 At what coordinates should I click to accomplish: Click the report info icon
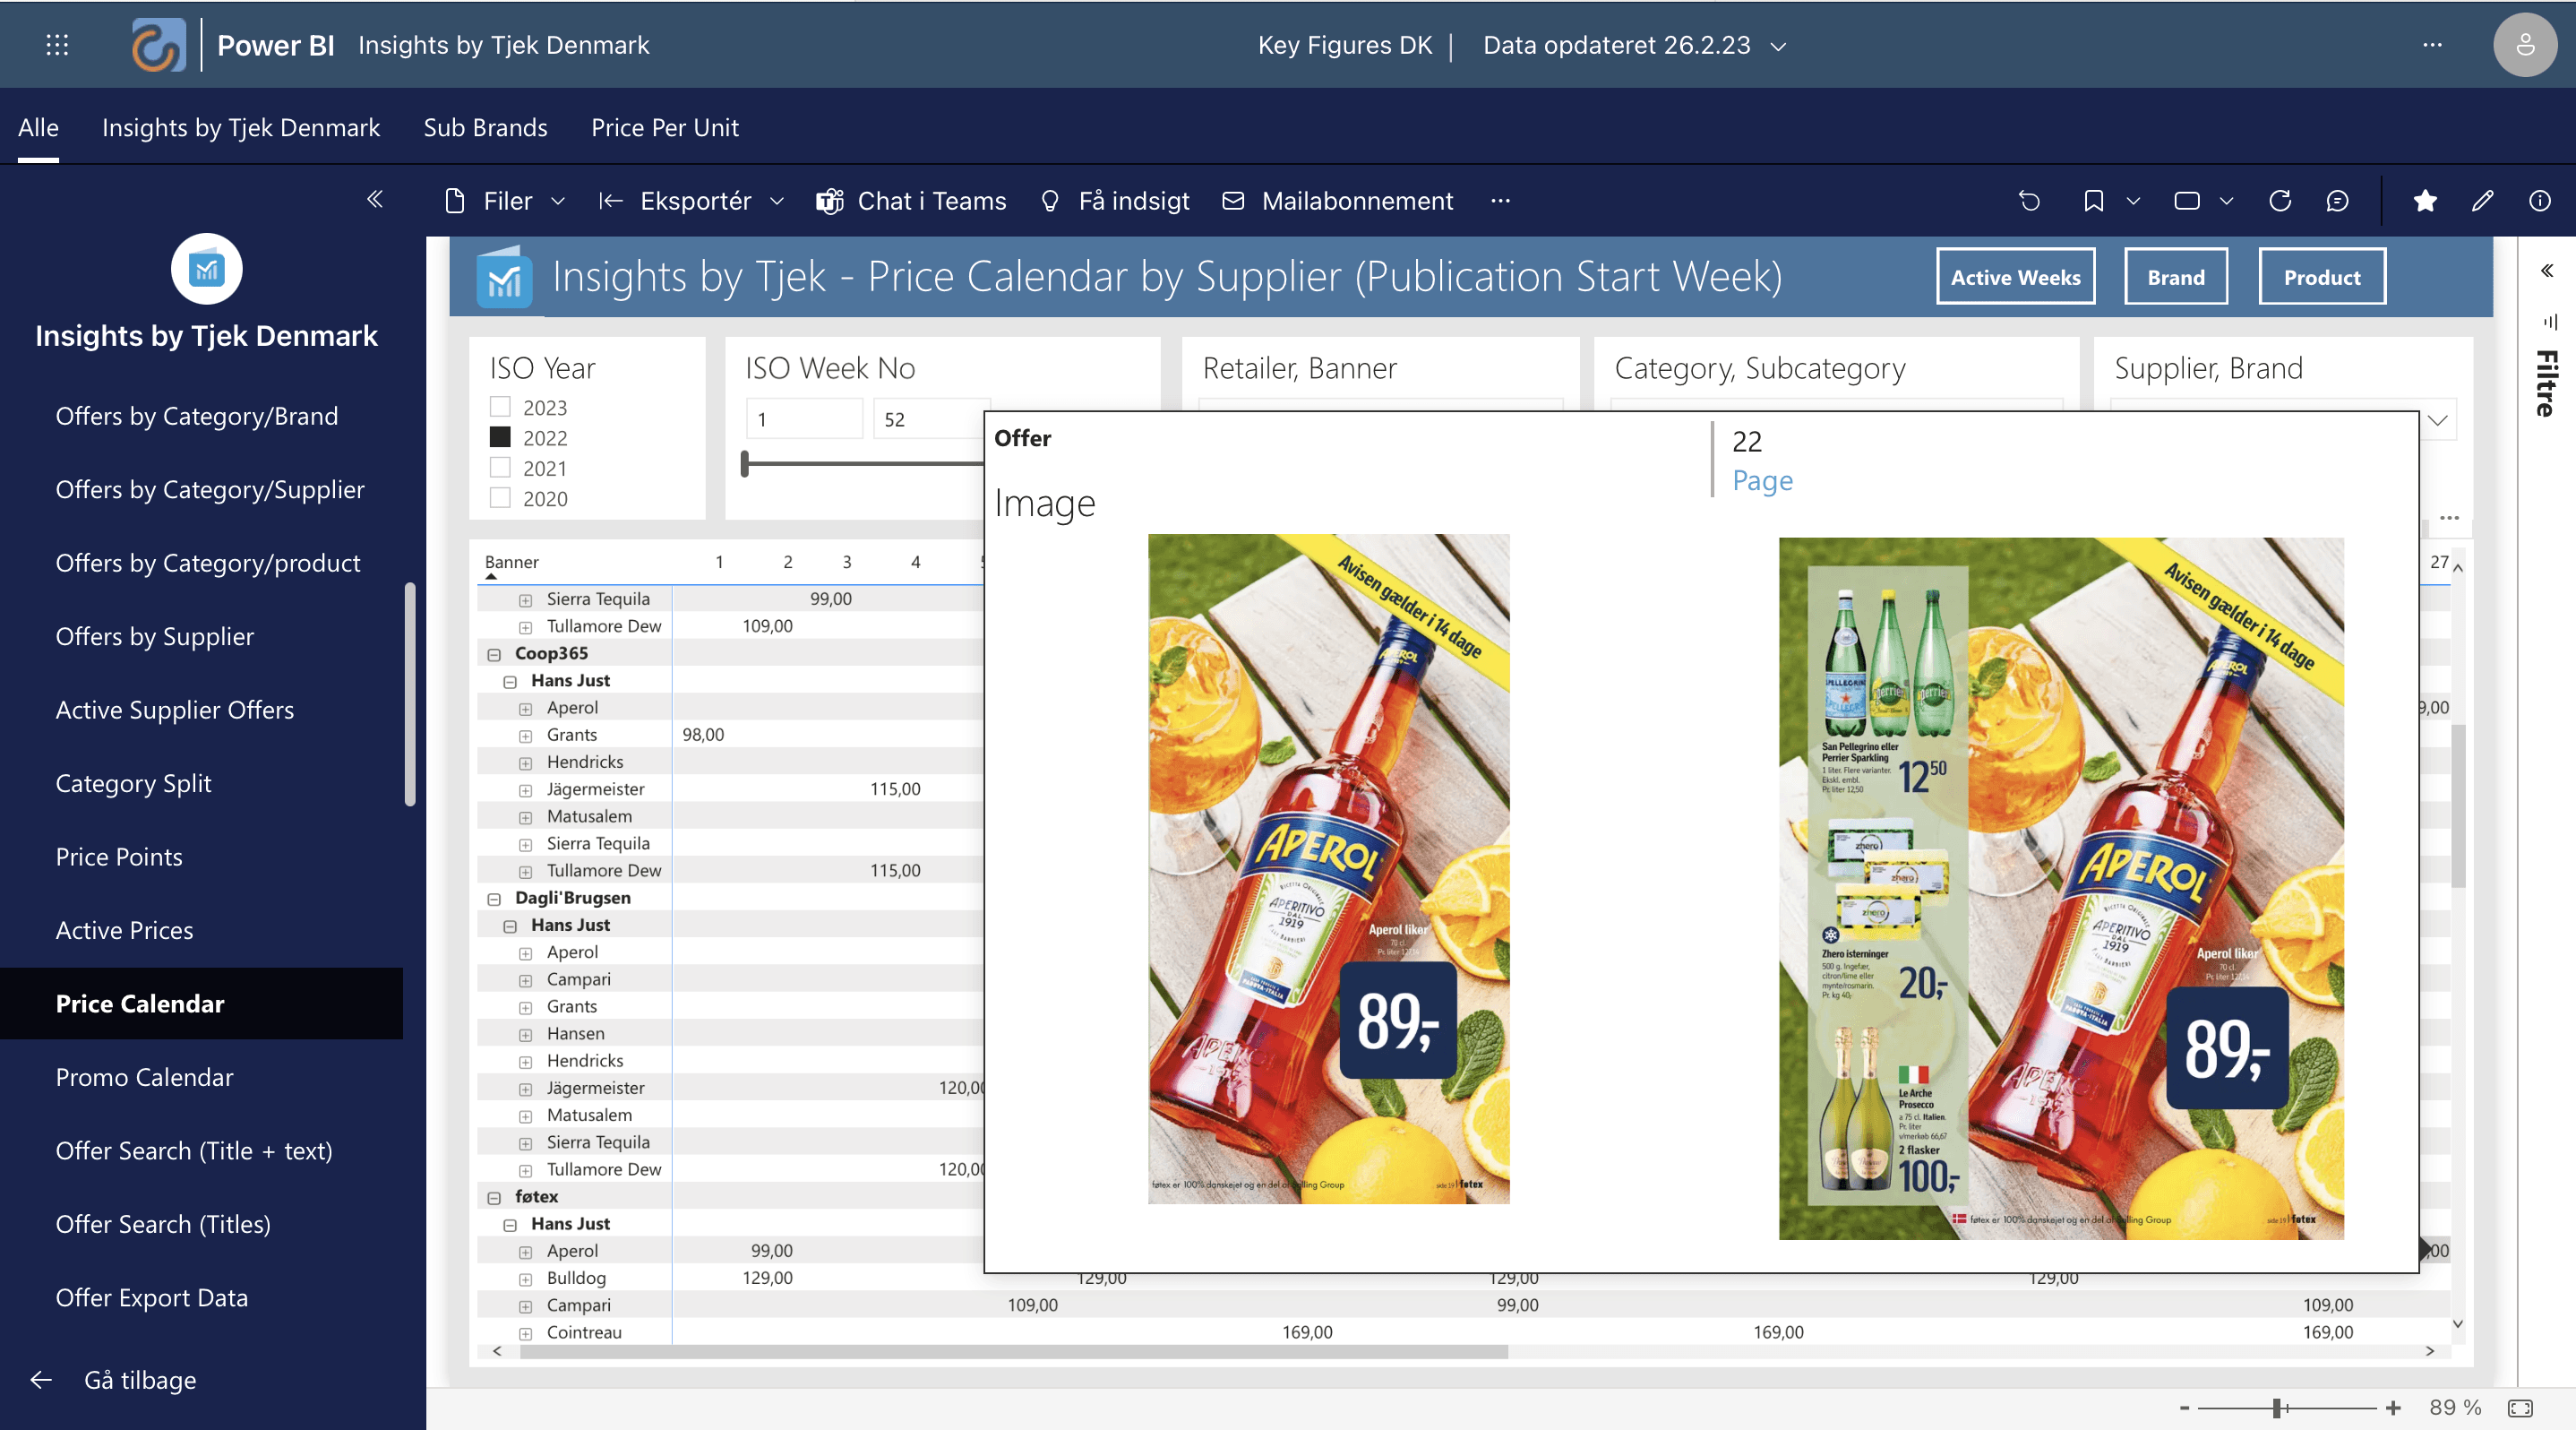pyautogui.click(x=2539, y=201)
